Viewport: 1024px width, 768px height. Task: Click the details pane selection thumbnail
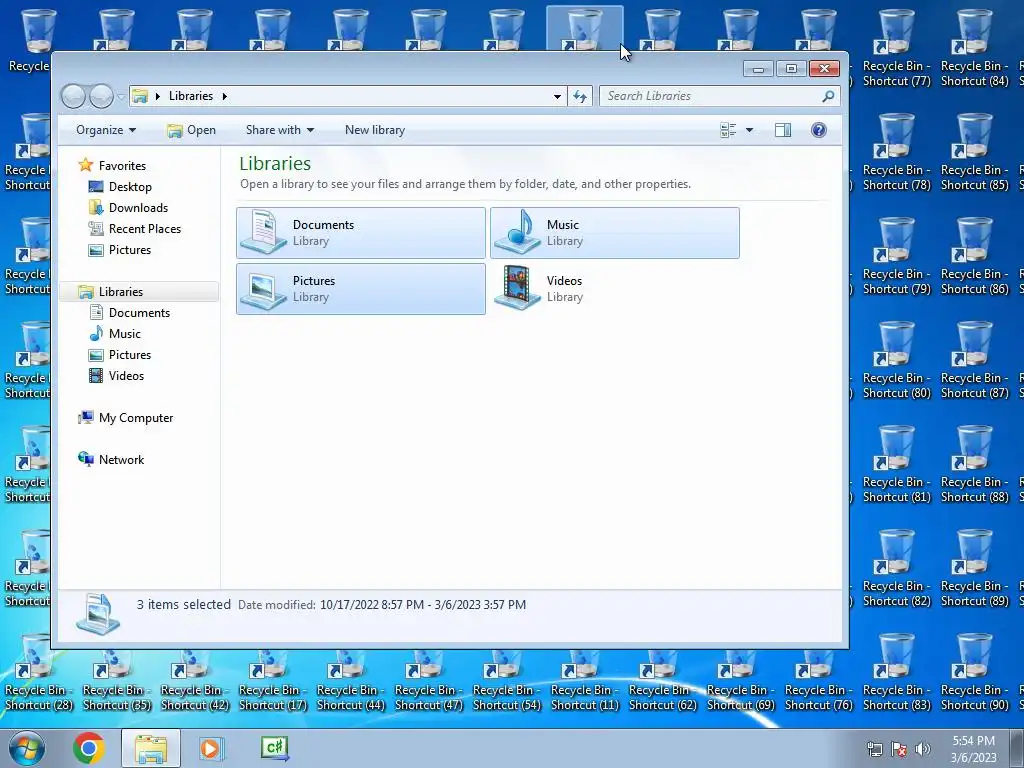[x=98, y=614]
